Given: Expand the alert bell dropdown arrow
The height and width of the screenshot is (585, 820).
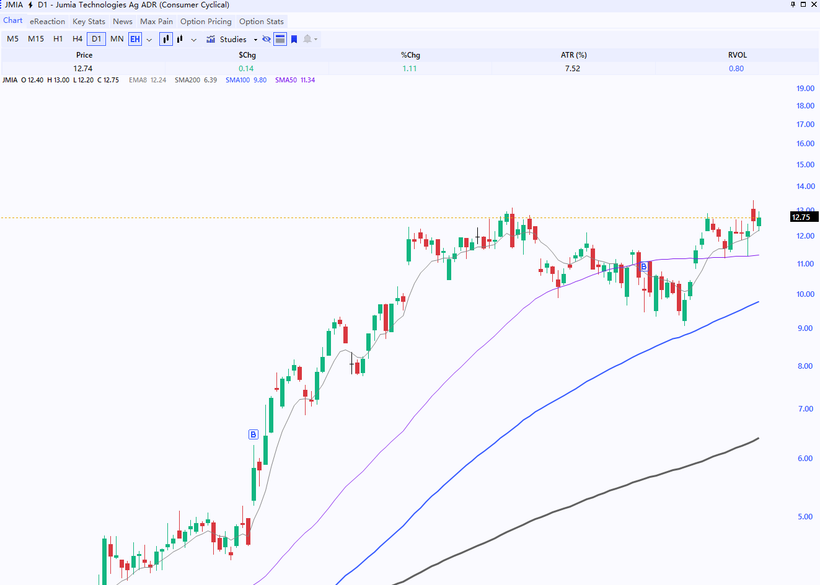Looking at the screenshot, I should coord(316,40).
